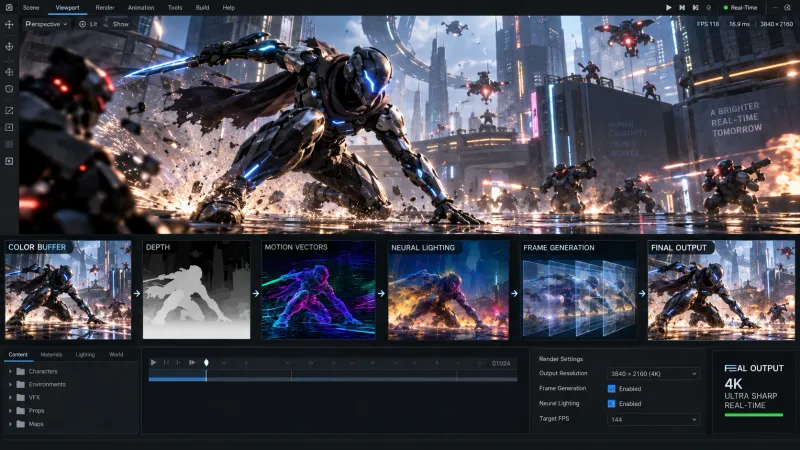Click the 01024 timeline frame counter

[501, 363]
